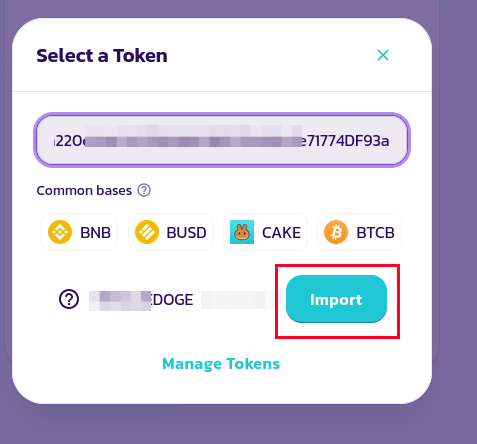Click the unknown token question mark icon

click(69, 299)
